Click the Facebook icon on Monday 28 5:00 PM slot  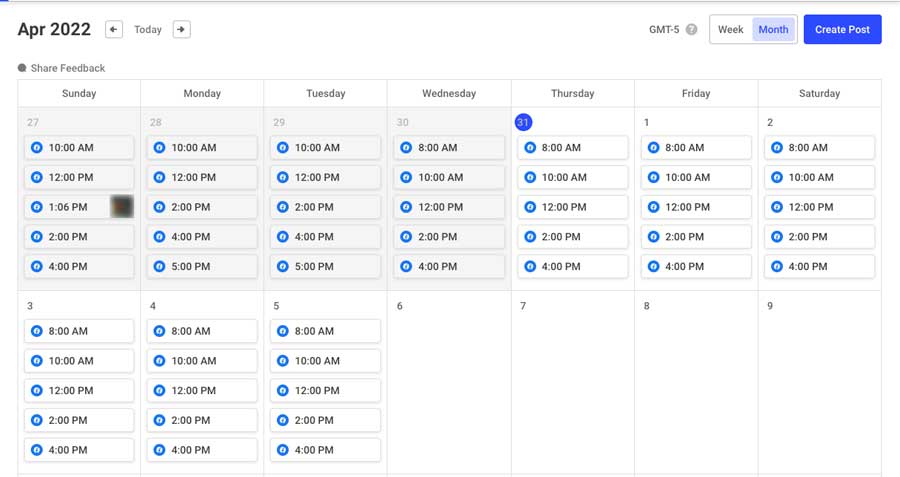pos(160,267)
